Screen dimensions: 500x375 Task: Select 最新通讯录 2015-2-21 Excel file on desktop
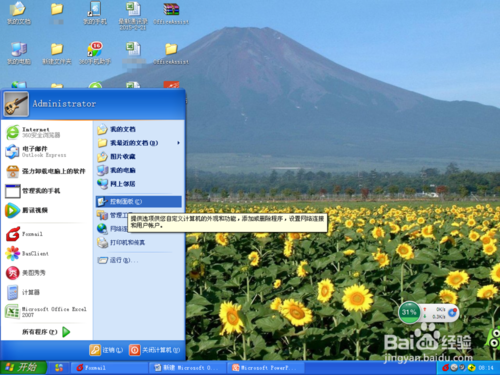click(133, 16)
